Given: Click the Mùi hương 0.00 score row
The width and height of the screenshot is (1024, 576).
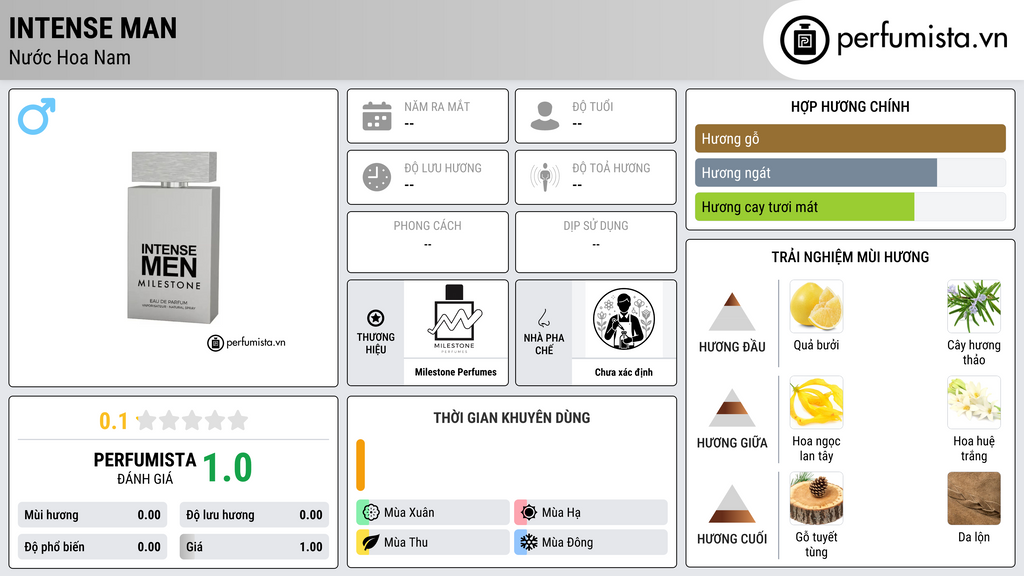Looking at the screenshot, I should (92, 515).
